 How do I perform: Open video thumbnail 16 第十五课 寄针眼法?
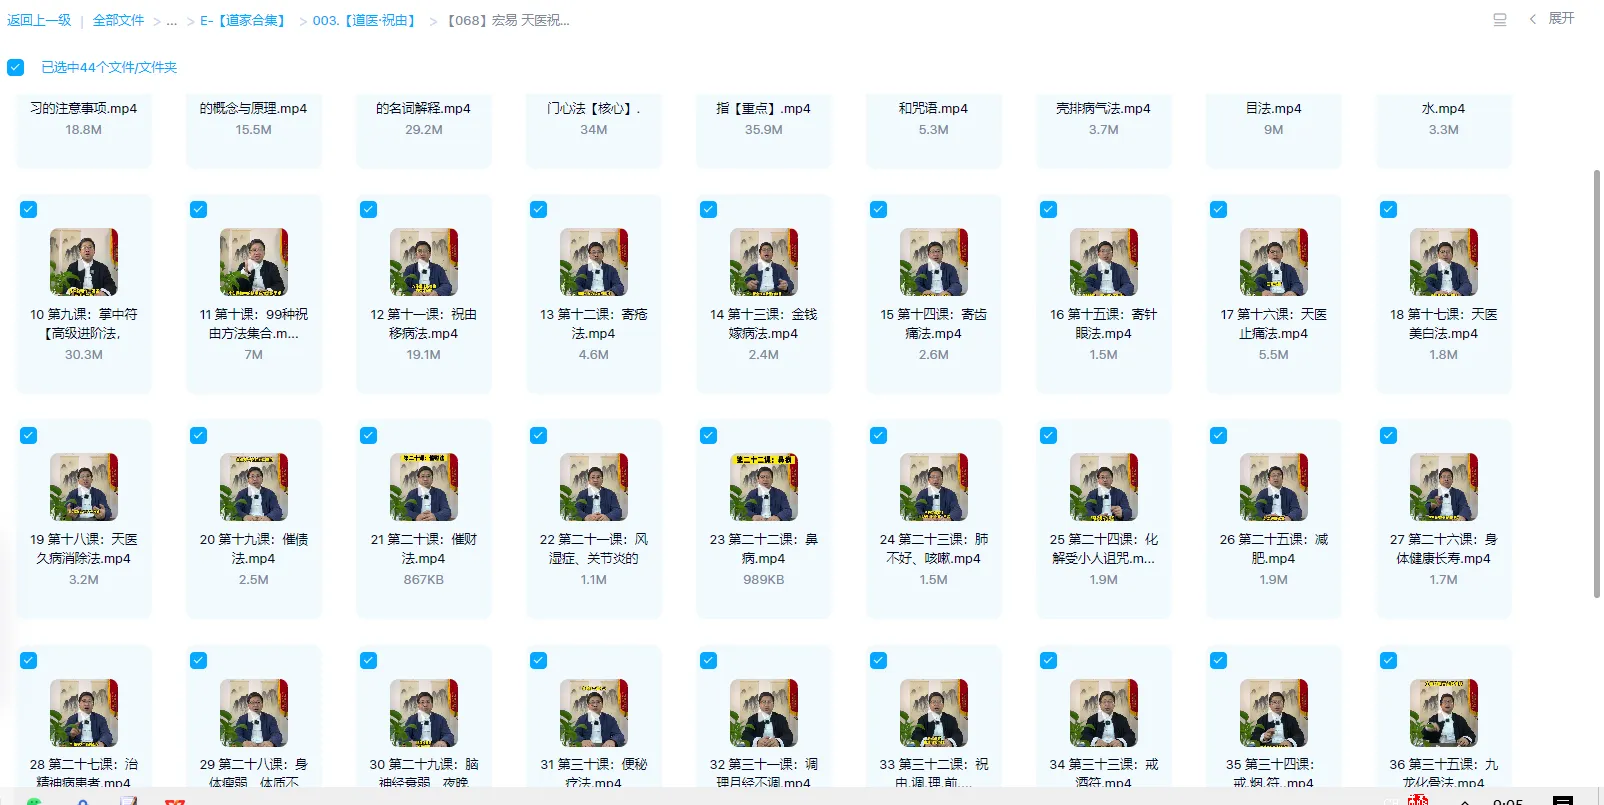(x=1103, y=262)
